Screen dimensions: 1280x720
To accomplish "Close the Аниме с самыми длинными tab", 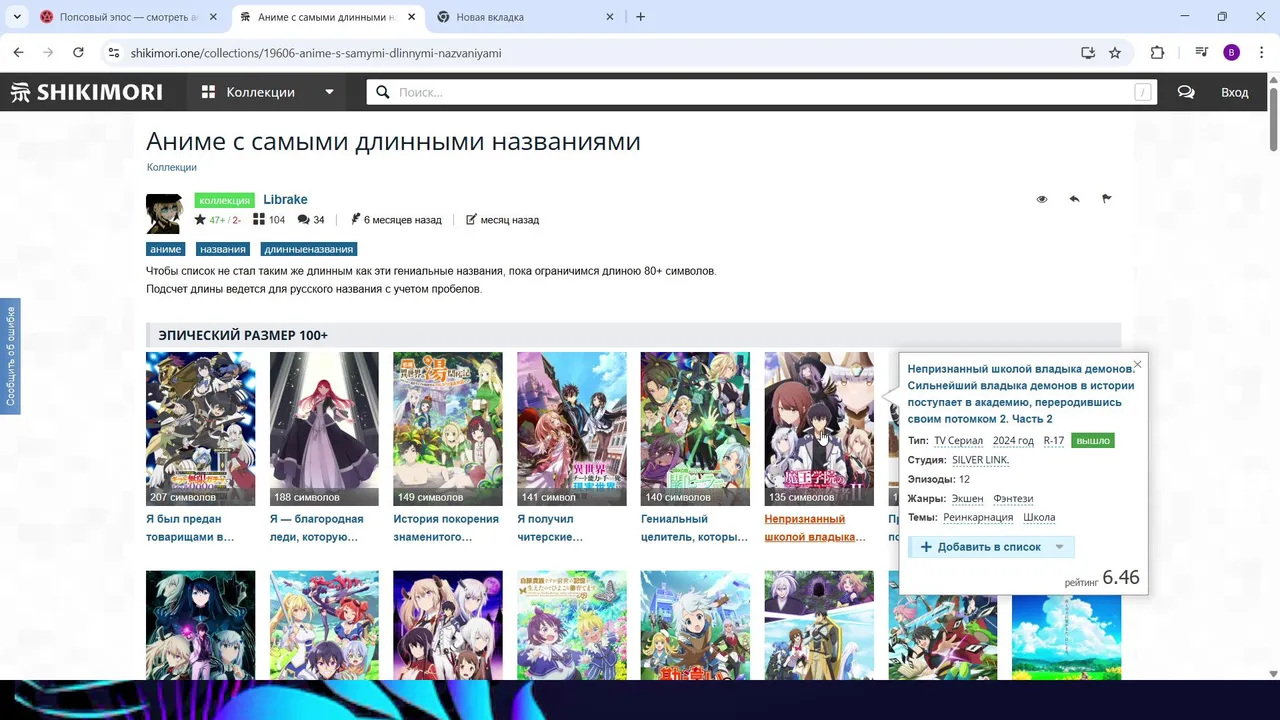I will 412,17.
